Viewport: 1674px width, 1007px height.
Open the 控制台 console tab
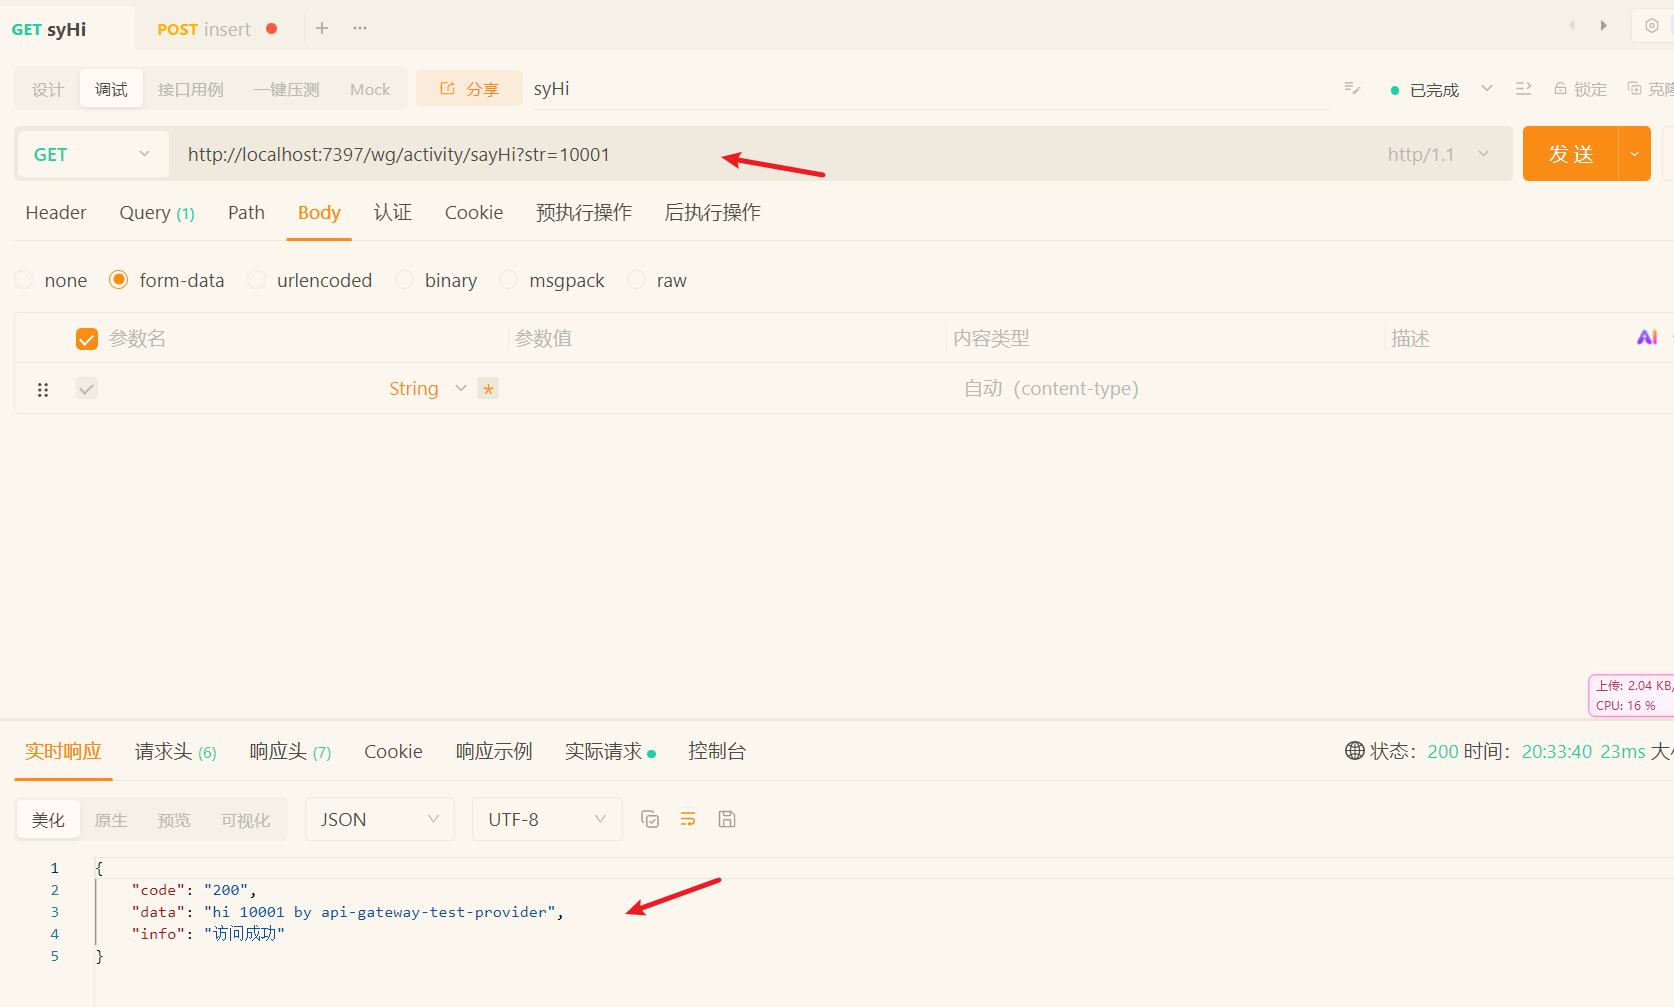716,751
